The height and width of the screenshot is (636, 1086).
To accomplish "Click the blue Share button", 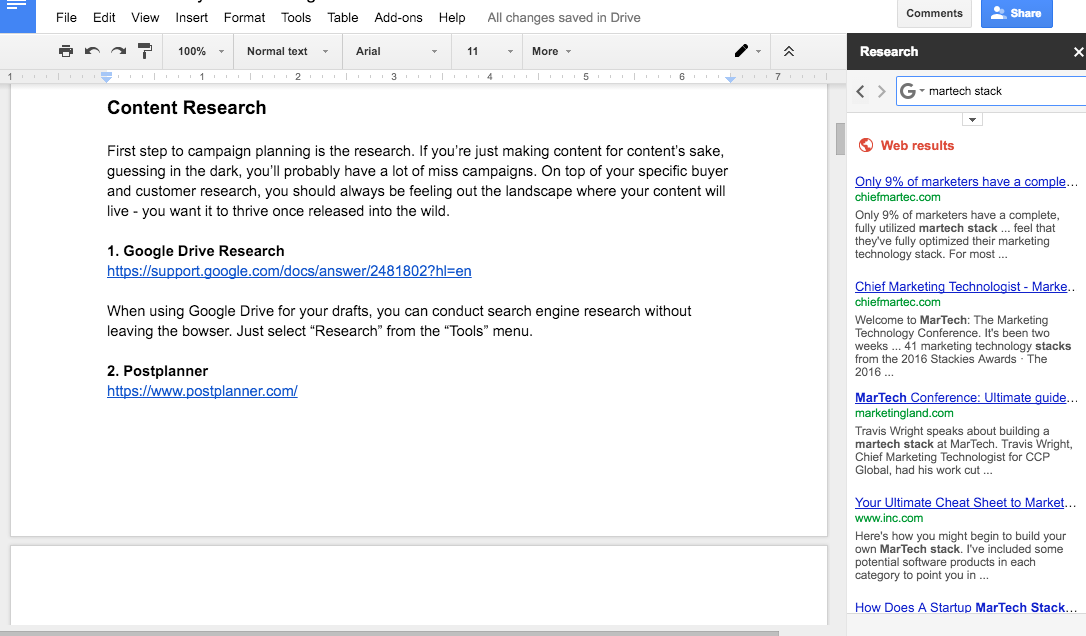I will [1017, 13].
